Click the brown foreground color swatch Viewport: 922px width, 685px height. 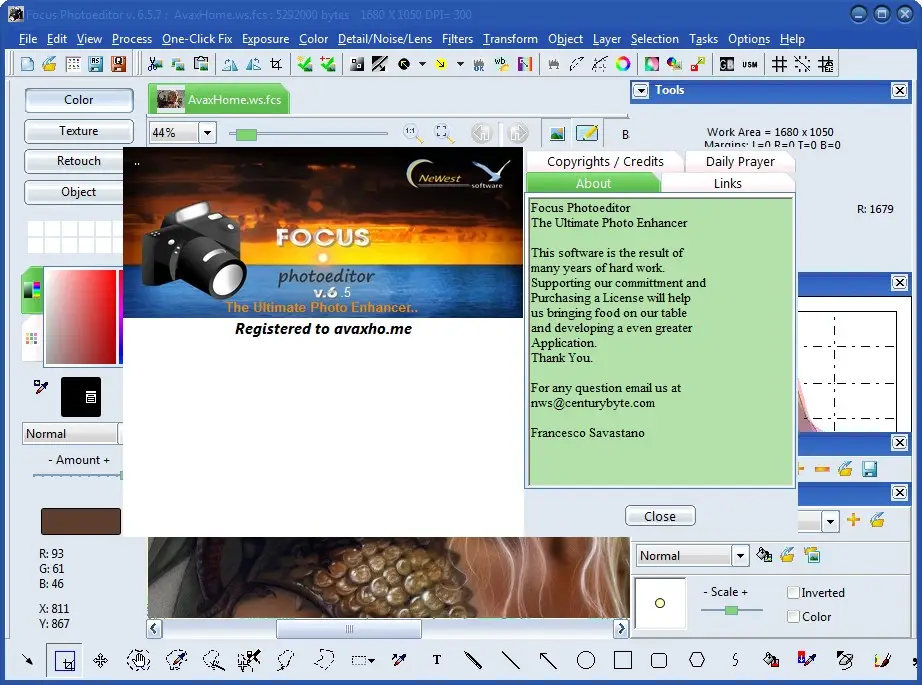[x=81, y=522]
